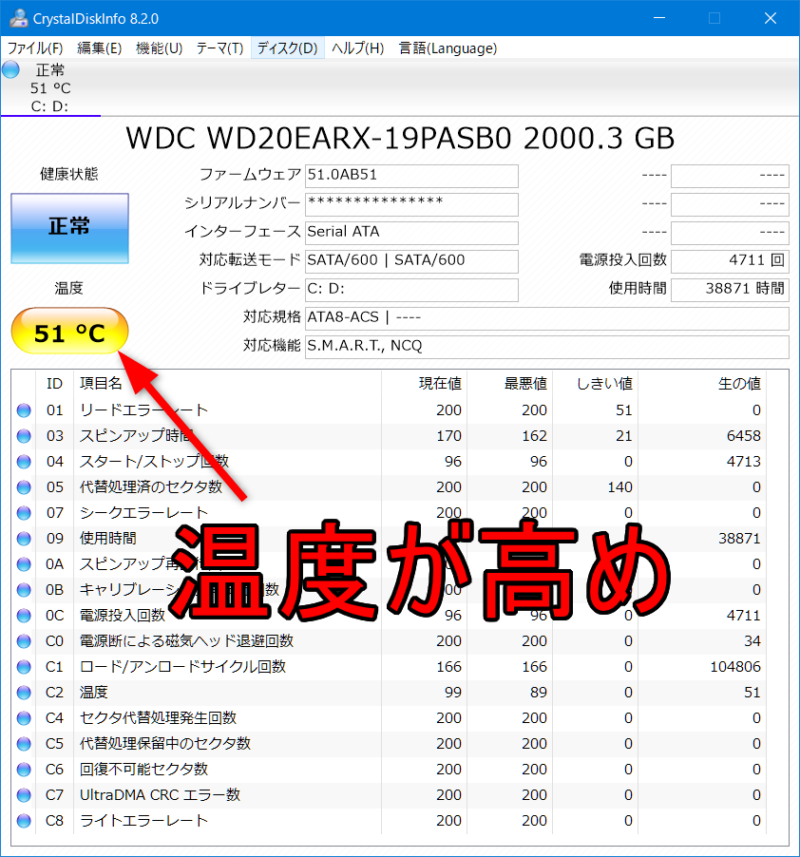The image size is (800, 857).
Task: Click the firmware field 51.0AB51
Action: coord(411,175)
